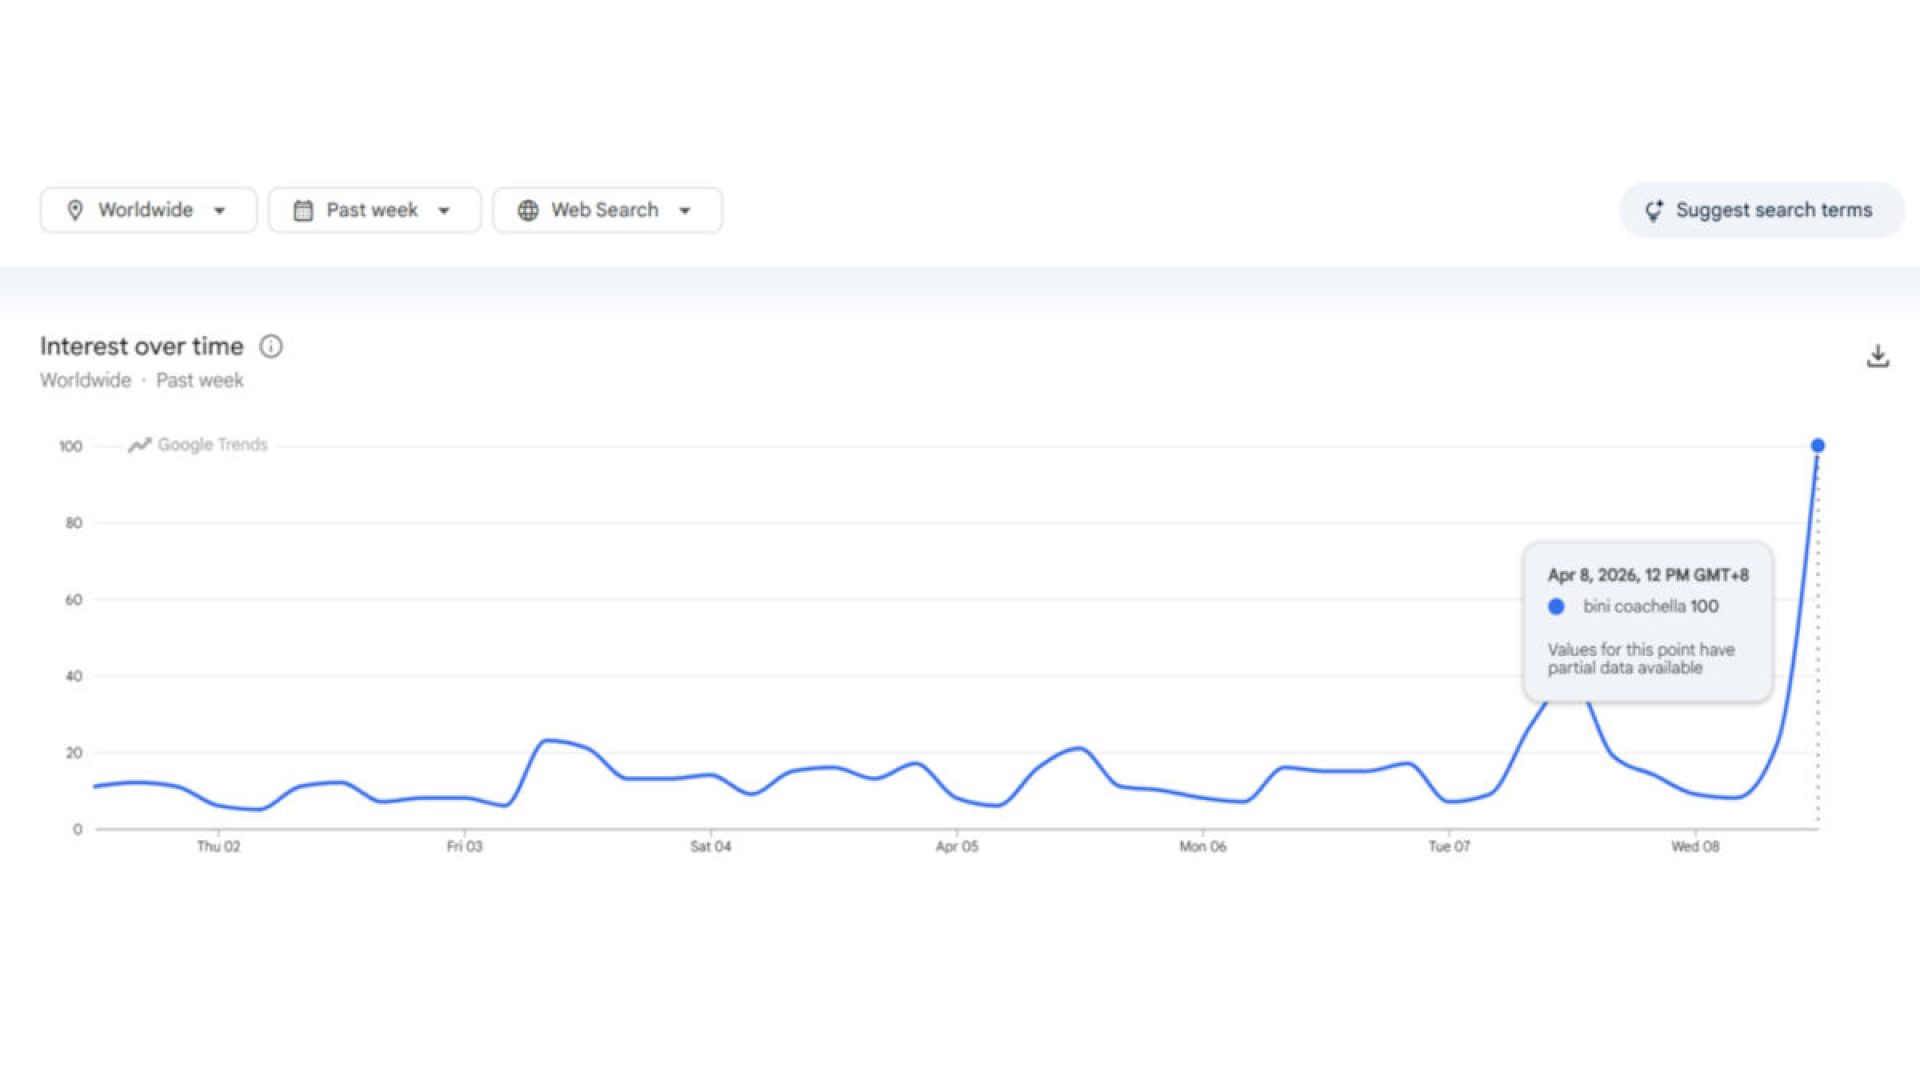Screen dimensions: 1920x1080
Task: Click the Tue 07 axis label
Action: click(x=1449, y=846)
